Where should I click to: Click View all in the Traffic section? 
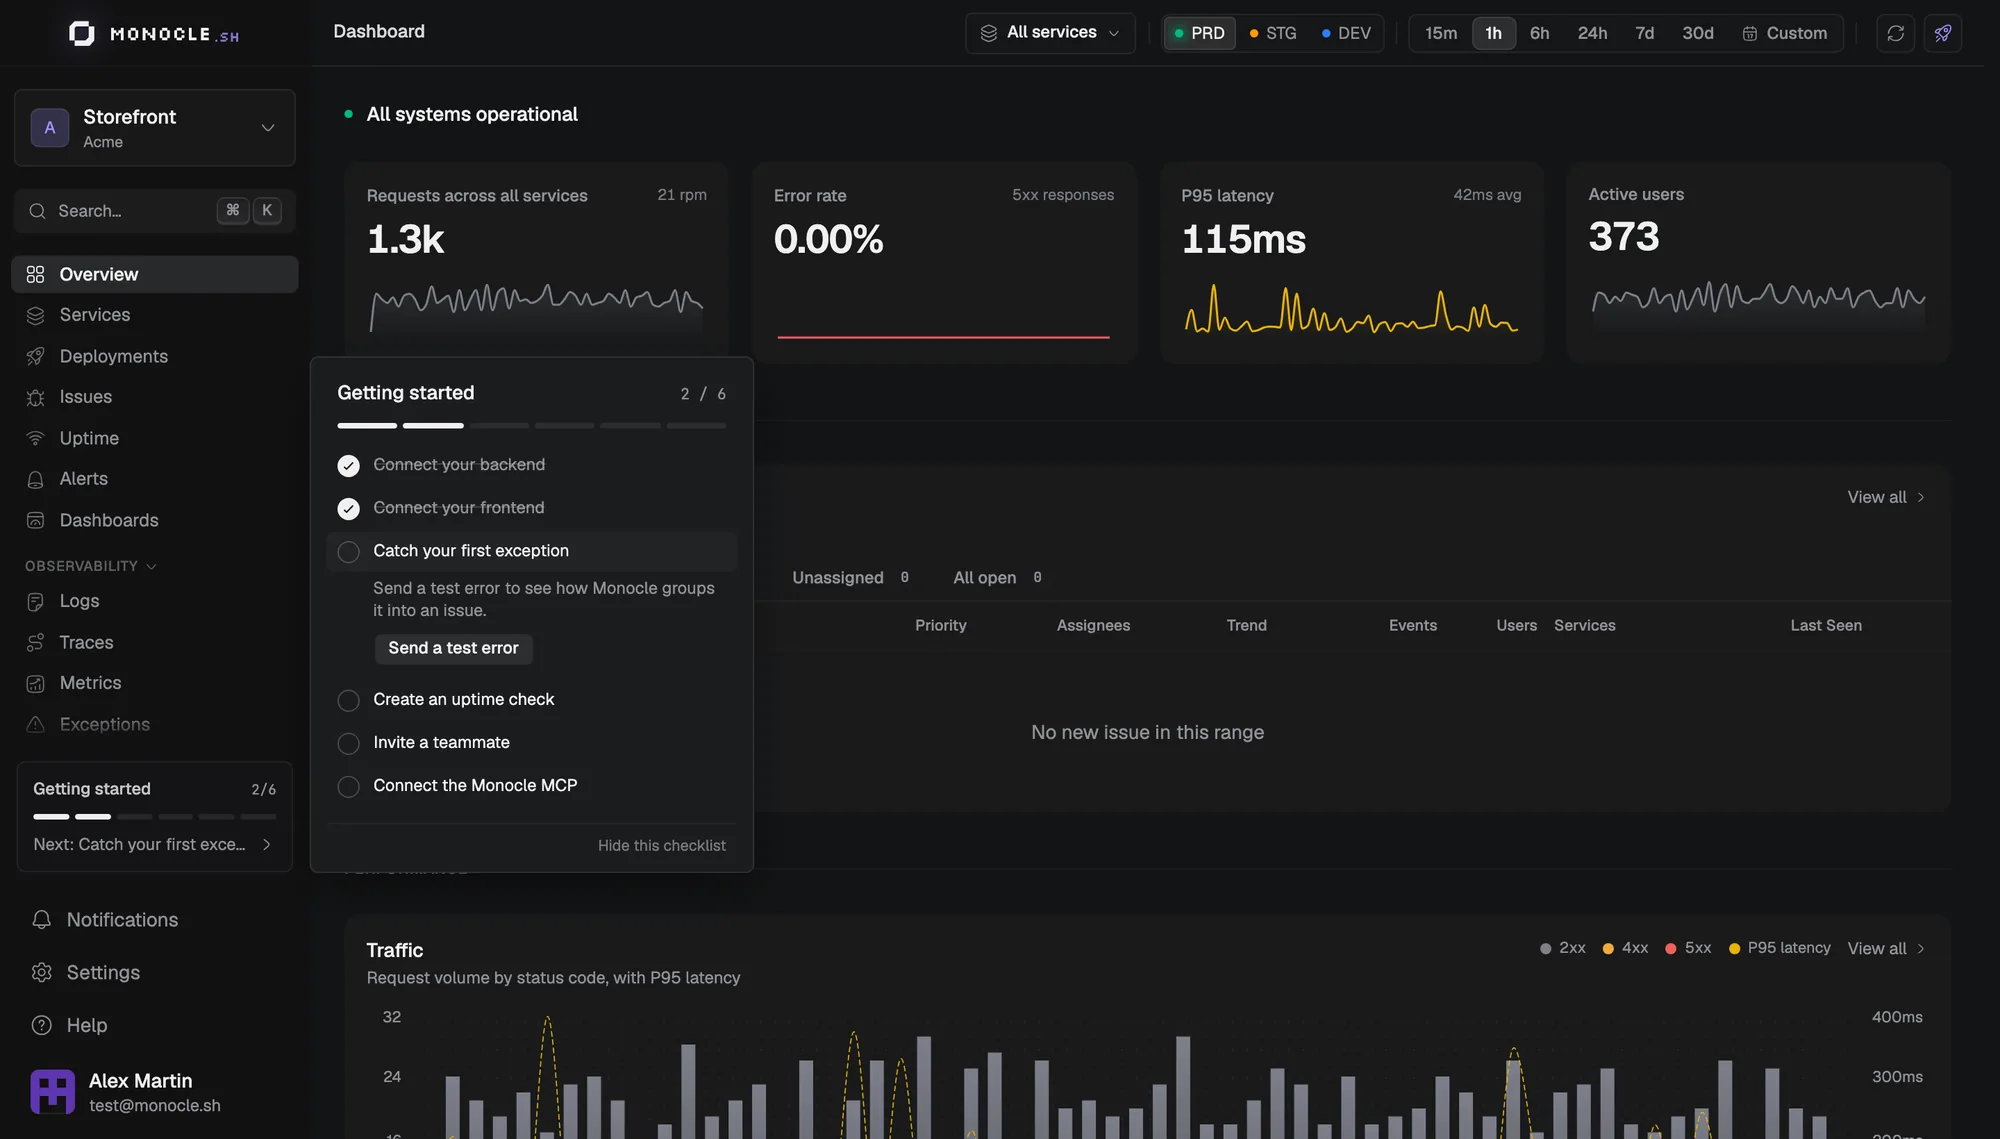(1886, 948)
